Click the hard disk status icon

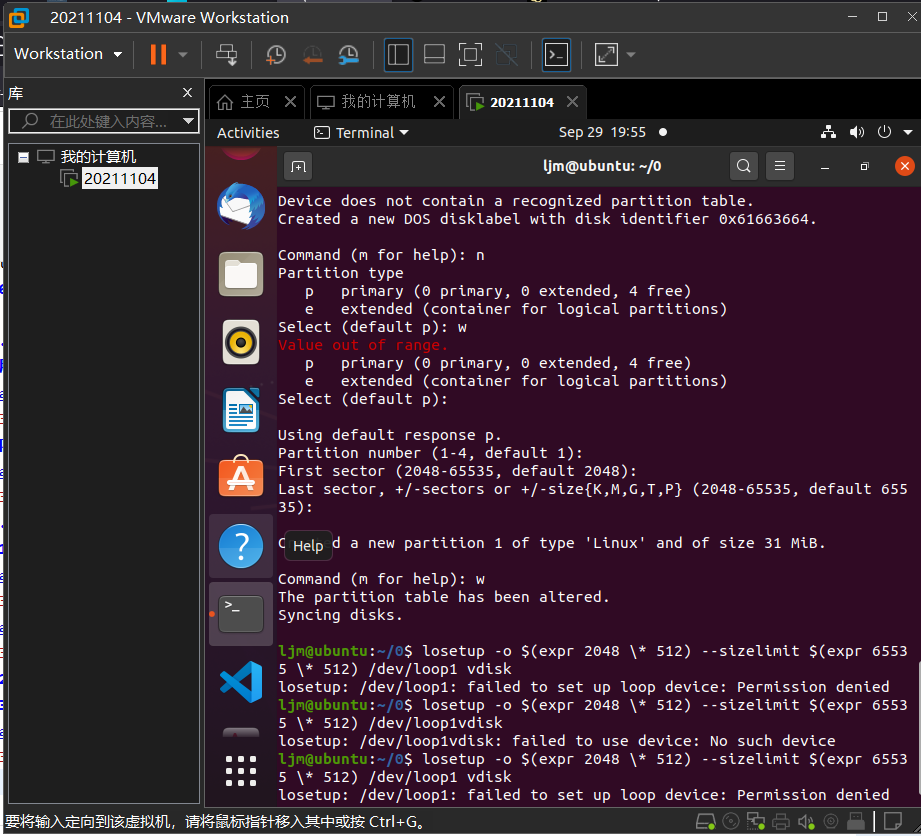705,821
